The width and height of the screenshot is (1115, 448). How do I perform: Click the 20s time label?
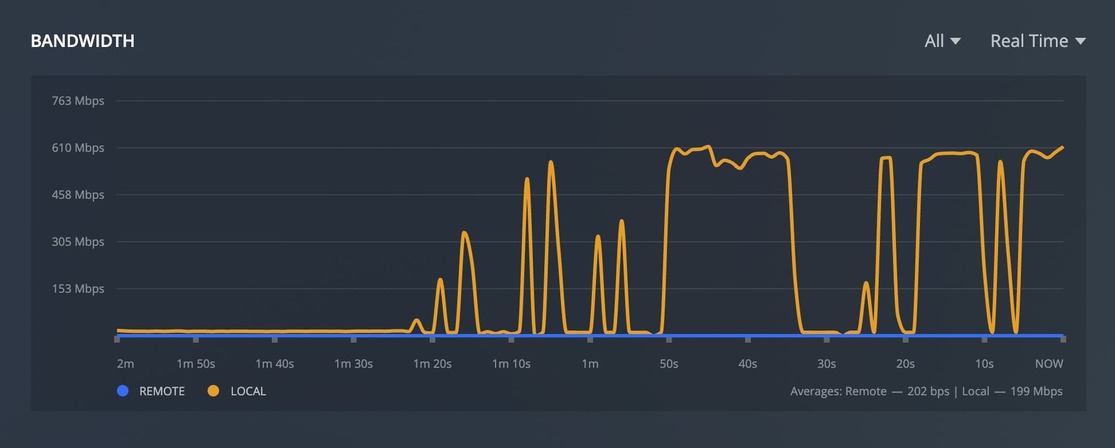905,363
